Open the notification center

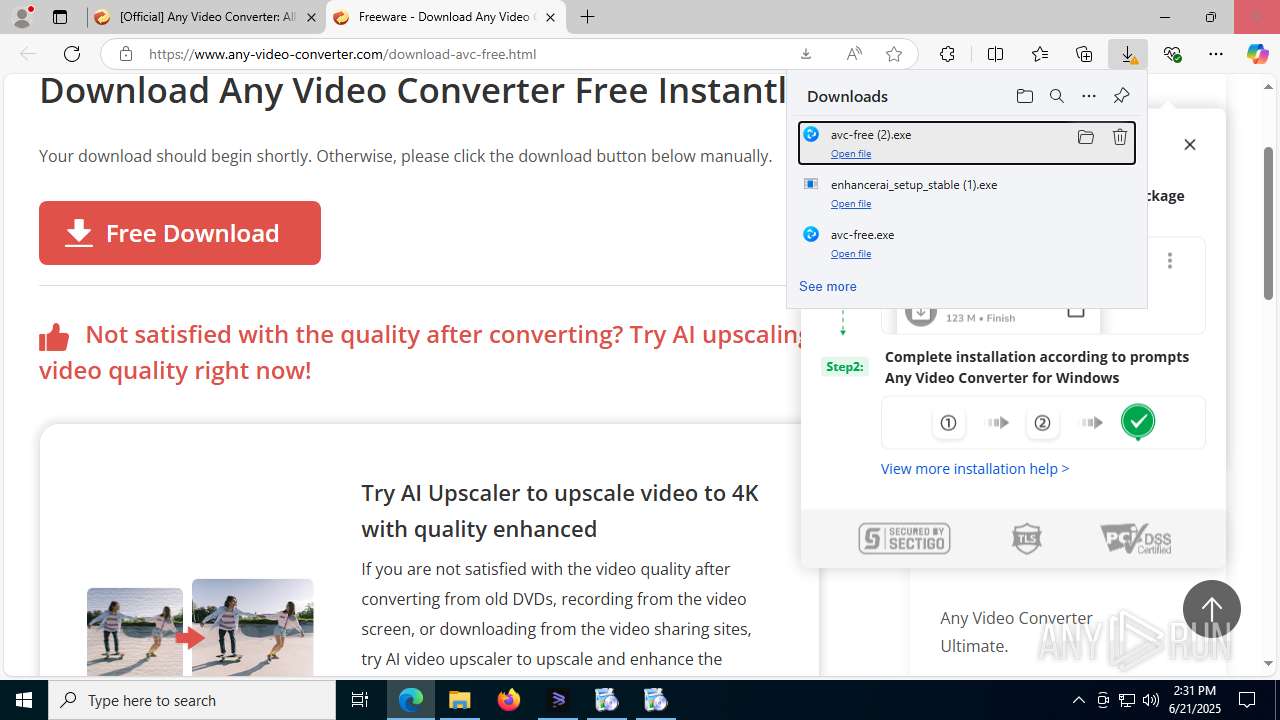coord(1247,700)
